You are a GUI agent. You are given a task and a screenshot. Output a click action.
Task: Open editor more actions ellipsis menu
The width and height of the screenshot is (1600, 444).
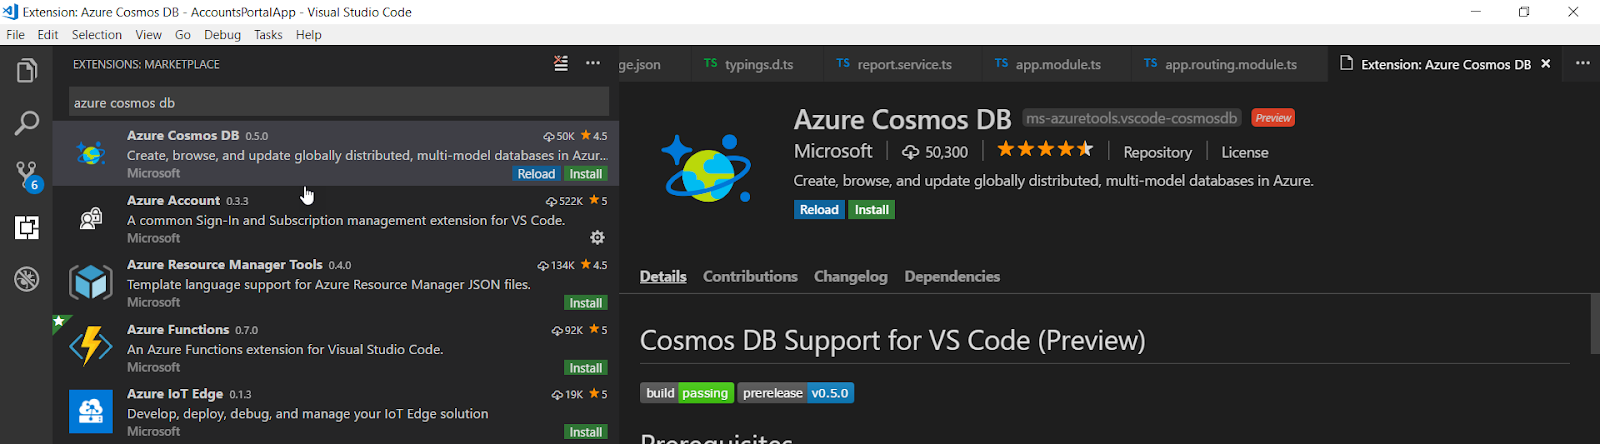[x=1583, y=63]
